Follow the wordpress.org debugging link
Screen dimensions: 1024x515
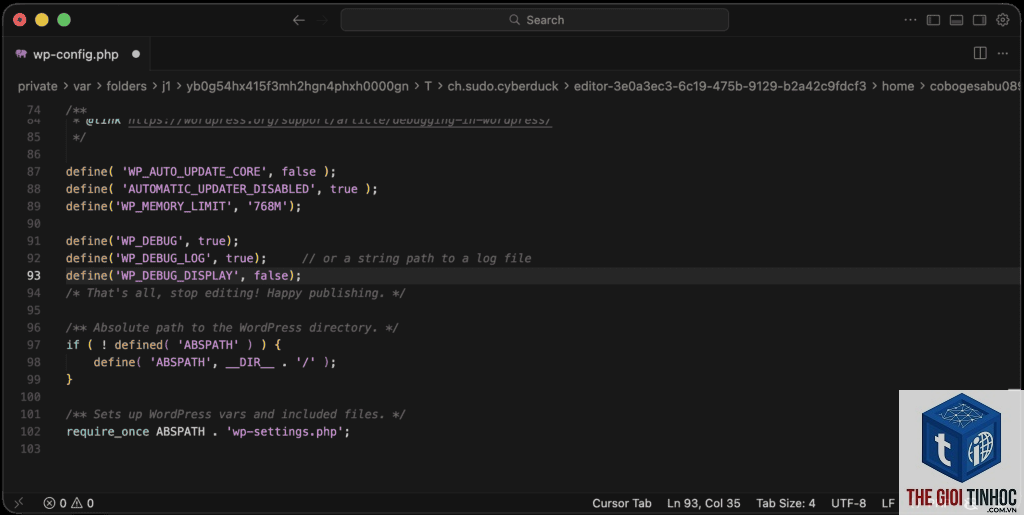pyautogui.click(x=340, y=121)
